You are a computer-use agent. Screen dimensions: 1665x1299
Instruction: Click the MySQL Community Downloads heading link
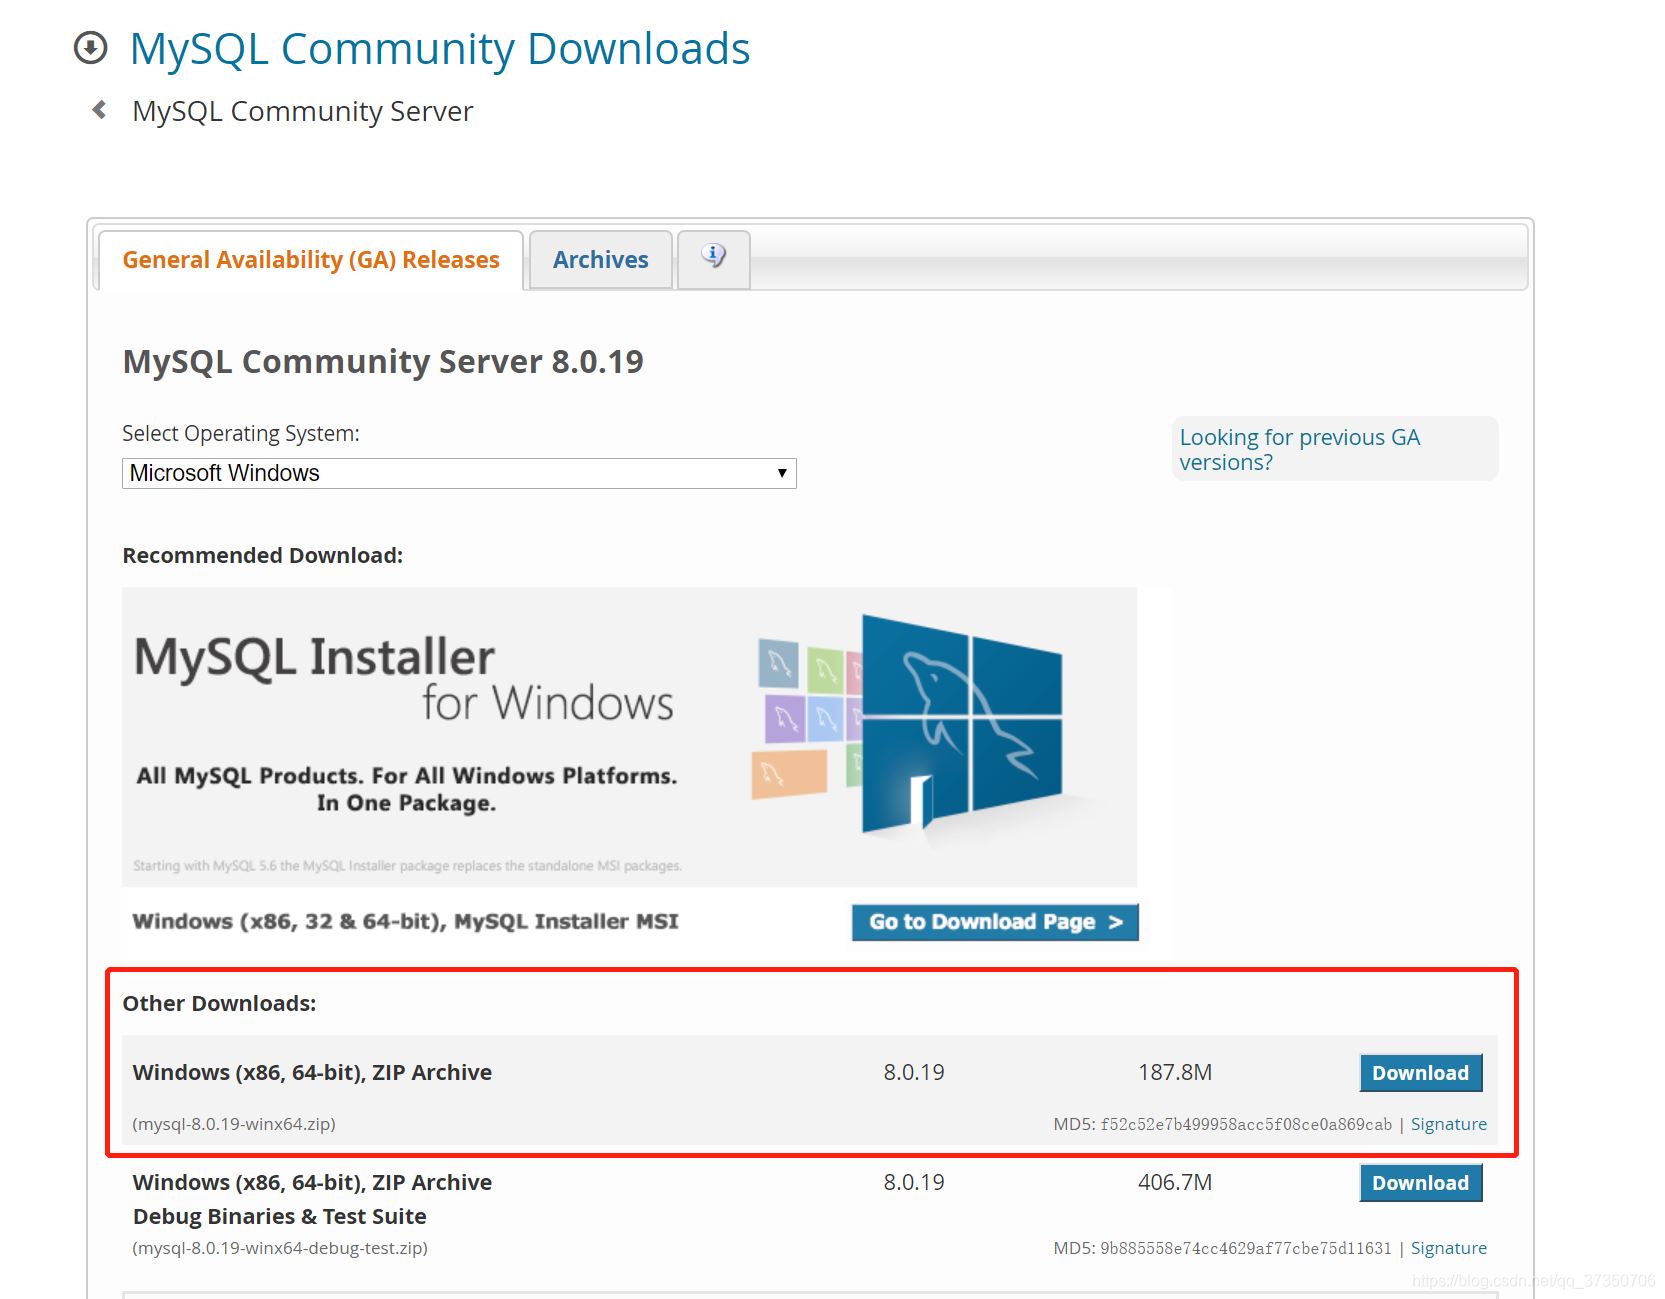tap(439, 46)
